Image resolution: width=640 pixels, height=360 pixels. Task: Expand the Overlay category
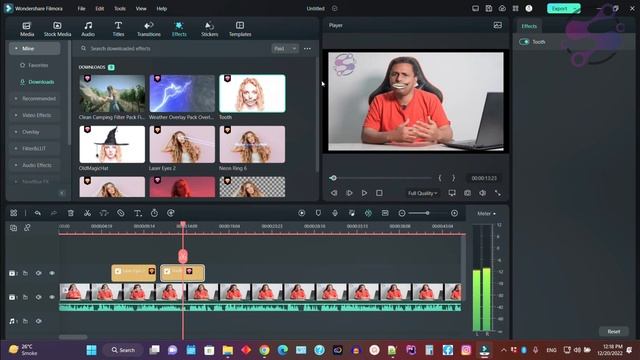35,132
